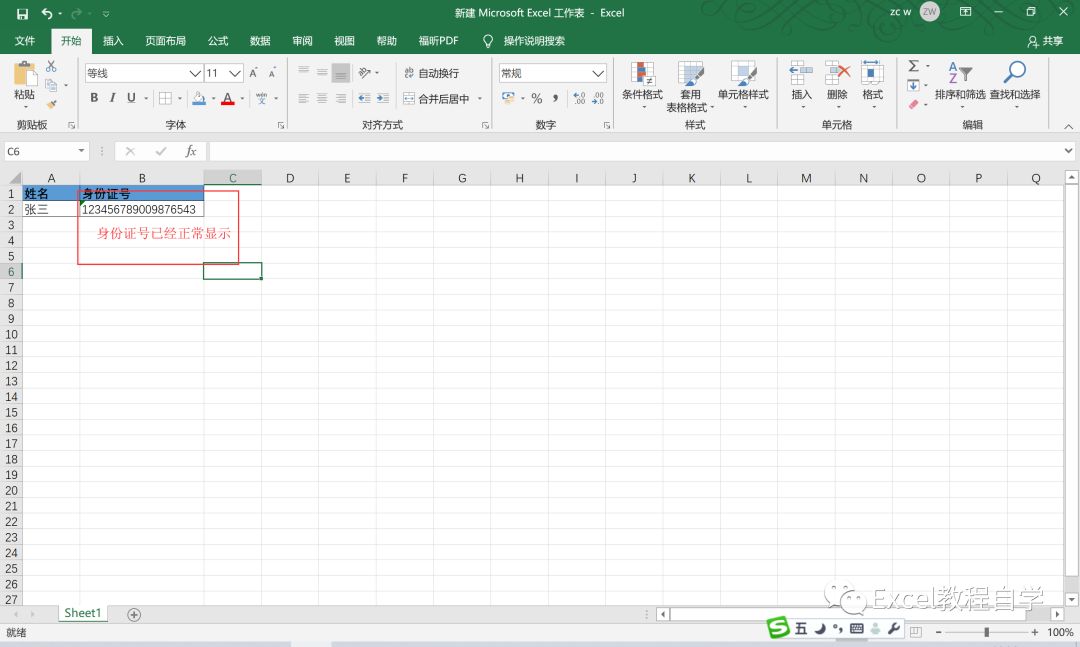Switch to the 插入 (Insert) tab

(113, 41)
